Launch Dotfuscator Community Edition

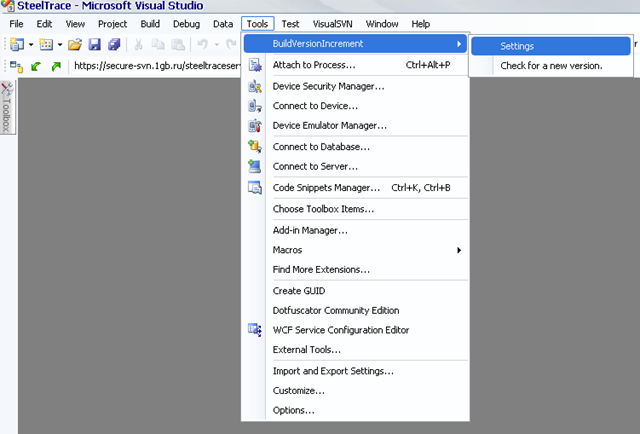355,310
